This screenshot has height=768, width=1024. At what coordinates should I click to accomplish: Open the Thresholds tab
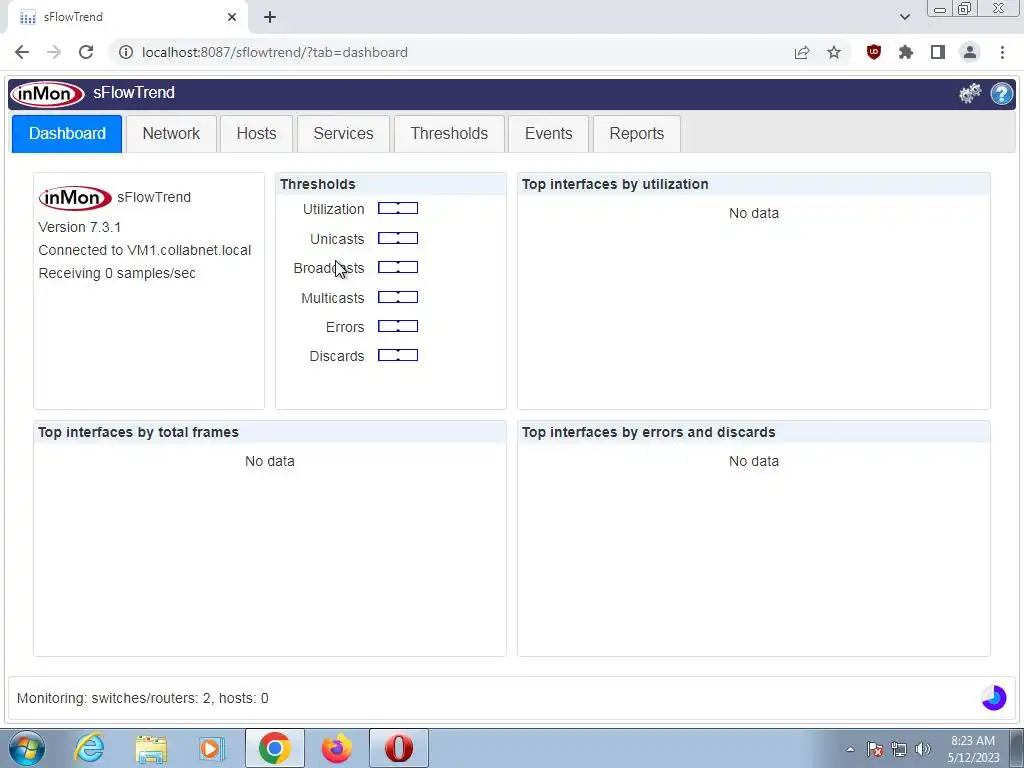[x=449, y=134]
